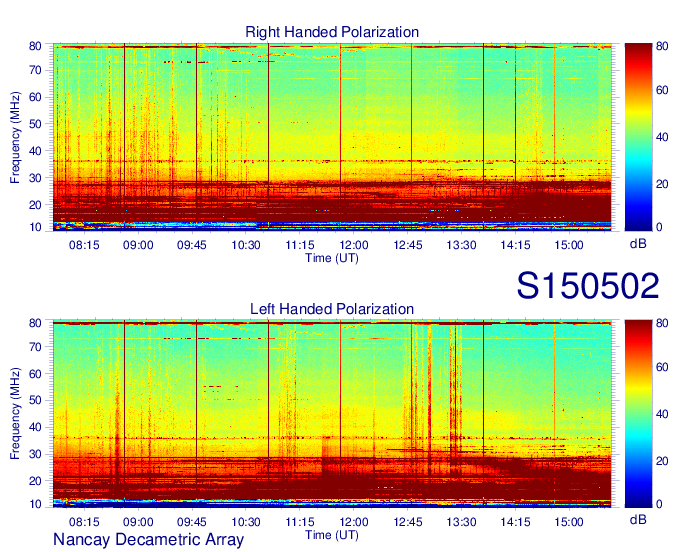The height and width of the screenshot is (552, 680).
Task: Click 10 MHz frequency tick of Left Handed plot
Action: (x=35, y=504)
